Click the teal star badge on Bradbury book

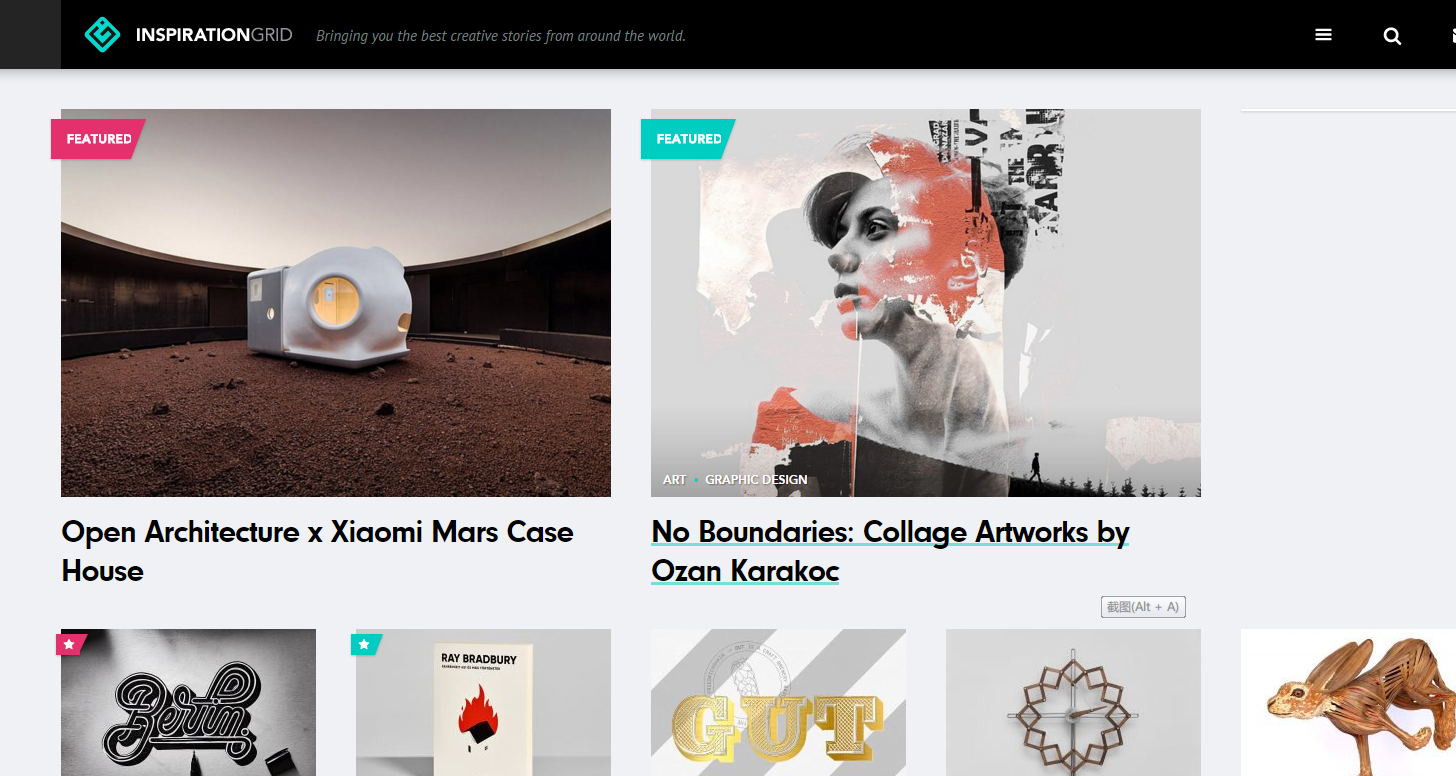tap(365, 645)
